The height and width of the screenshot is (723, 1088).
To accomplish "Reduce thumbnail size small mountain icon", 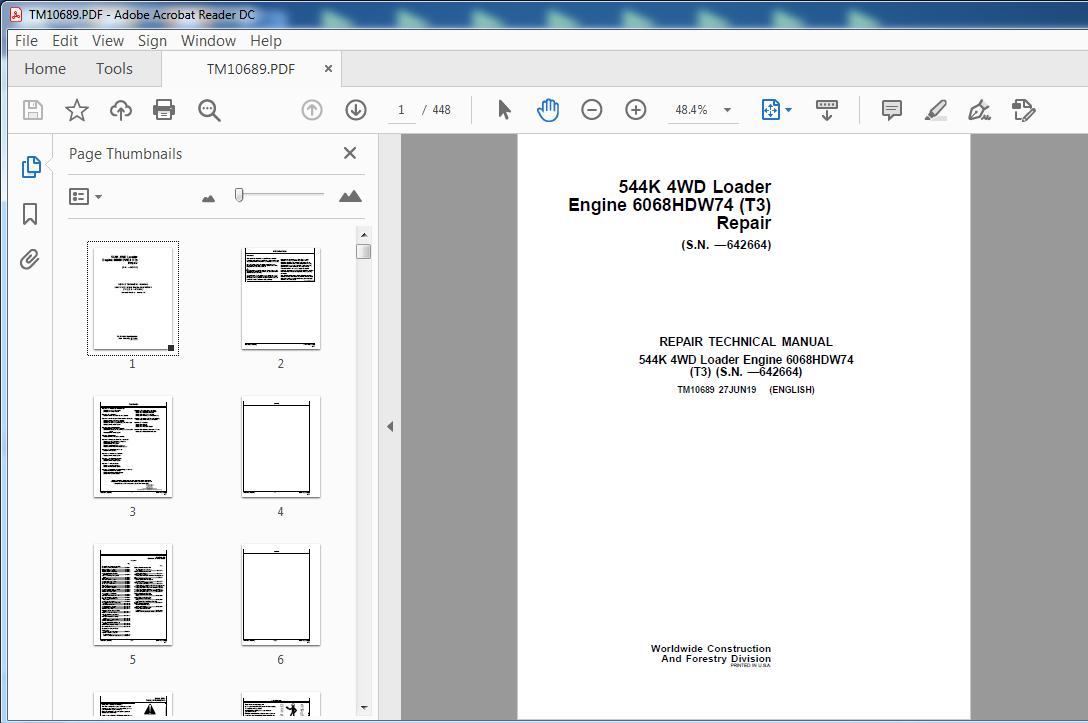I will tap(208, 199).
